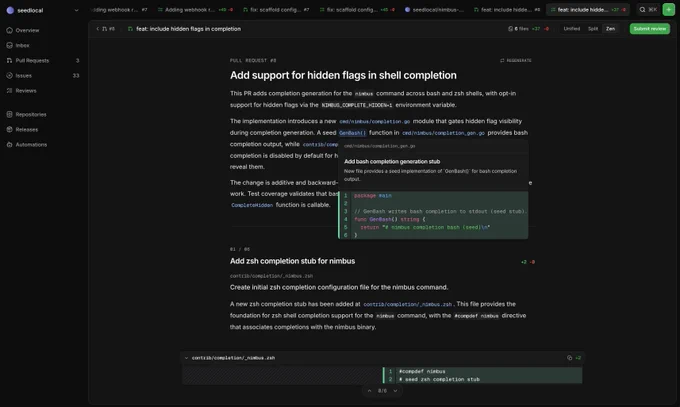Go back with the left chevron arrow

[98, 29]
